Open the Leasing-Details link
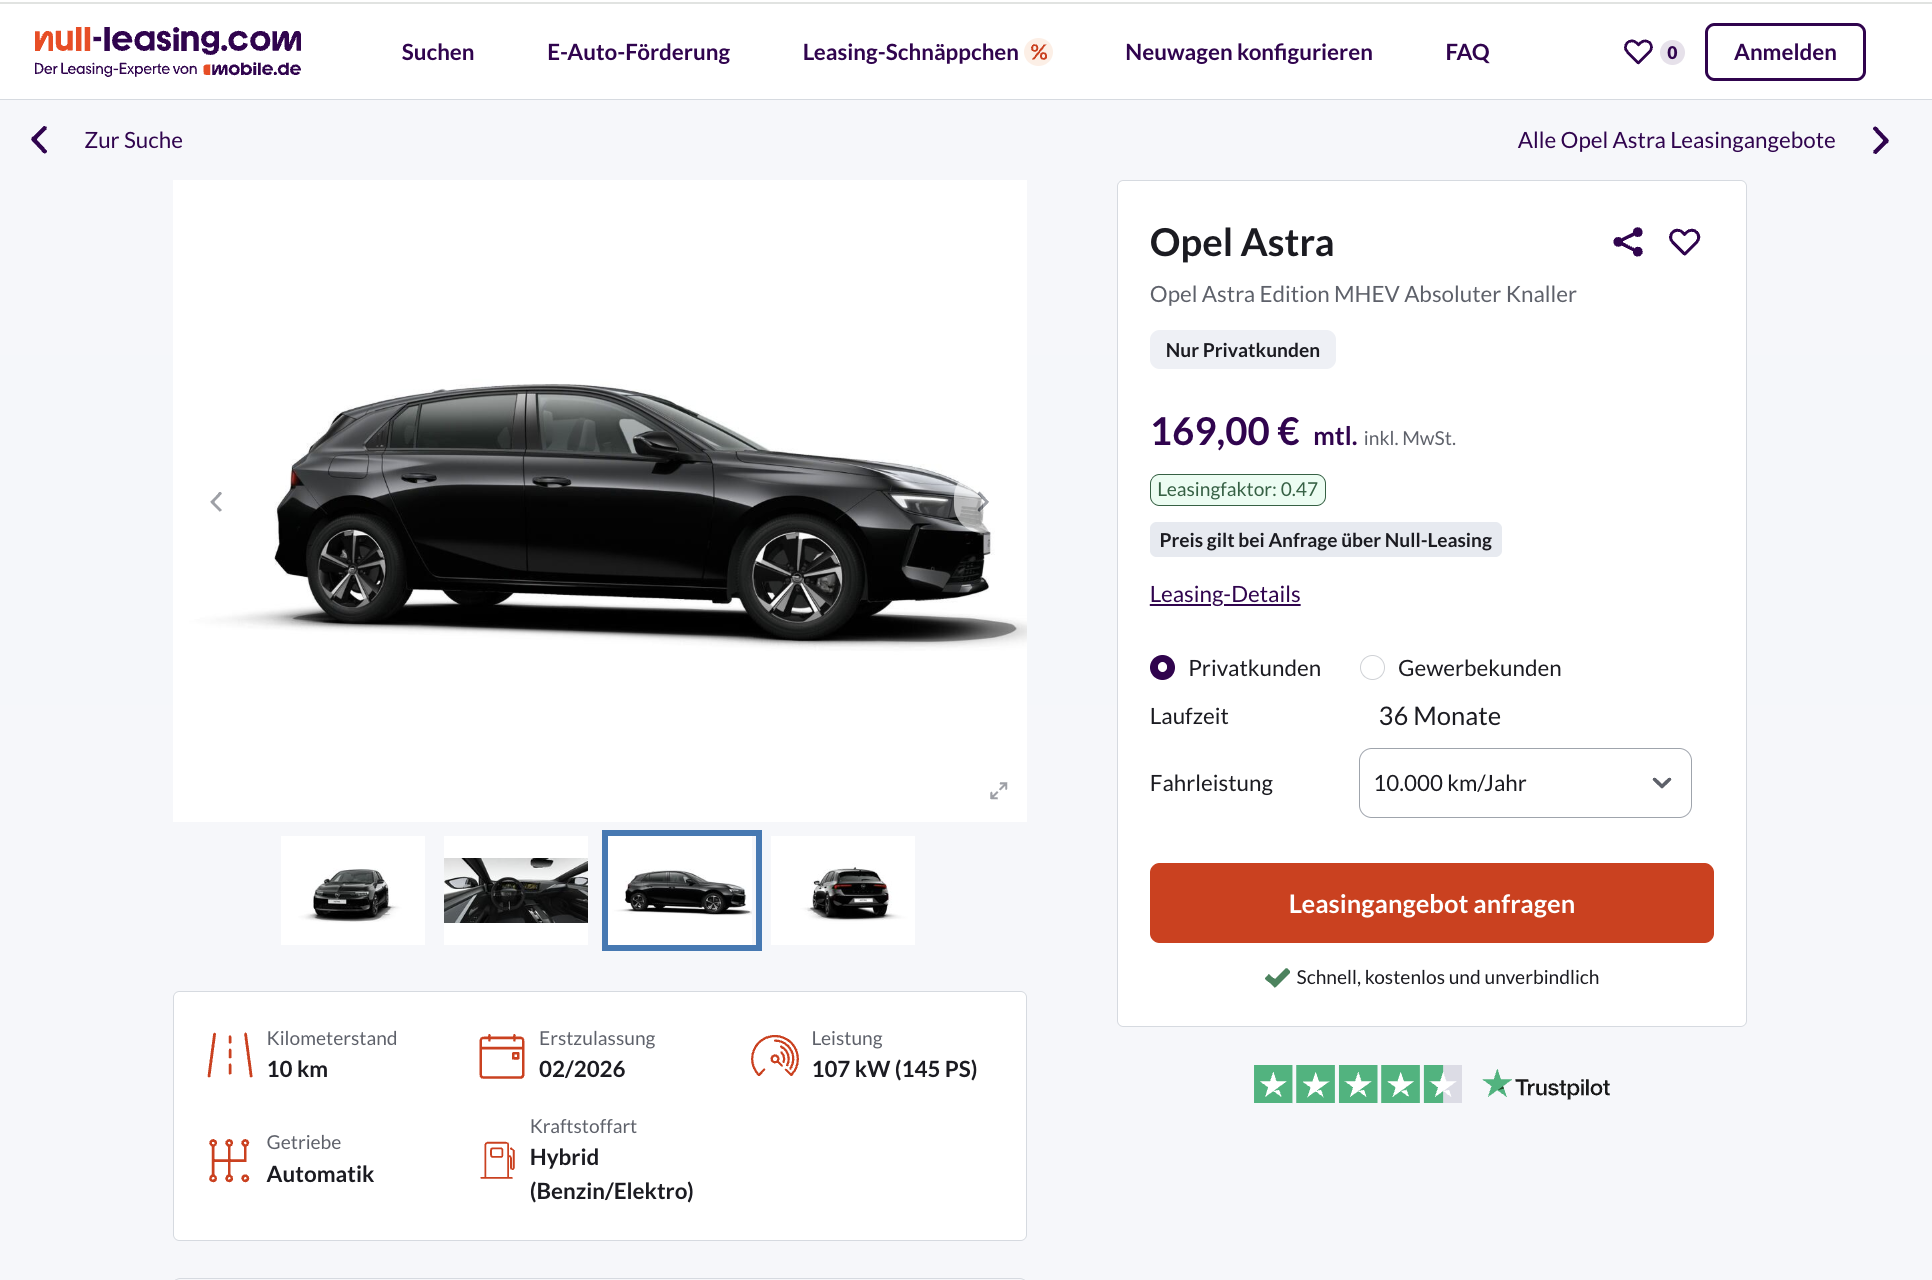This screenshot has width=1932, height=1280. pos(1225,594)
